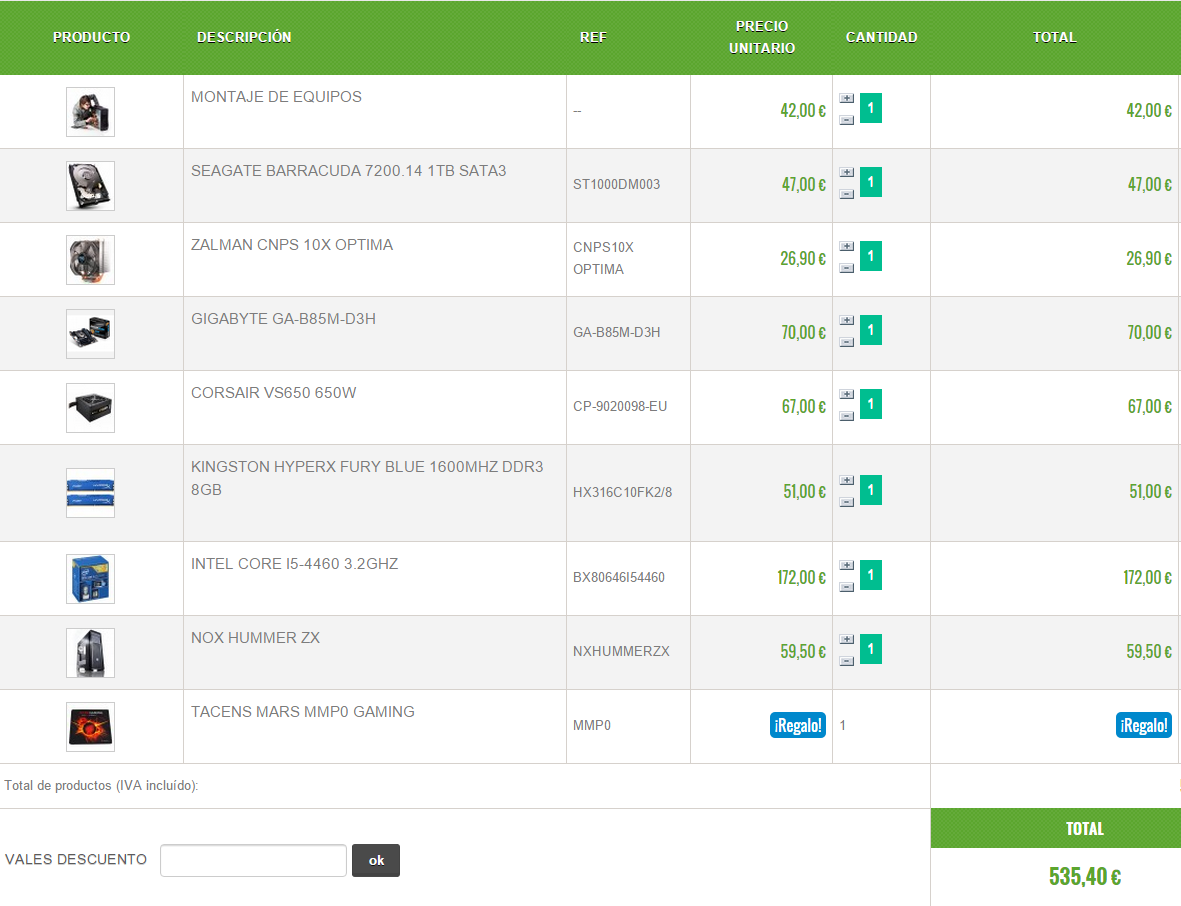Click quantity box for SEAGATE BARRACUDA
Screen dimensions: 1181x906
871,182
